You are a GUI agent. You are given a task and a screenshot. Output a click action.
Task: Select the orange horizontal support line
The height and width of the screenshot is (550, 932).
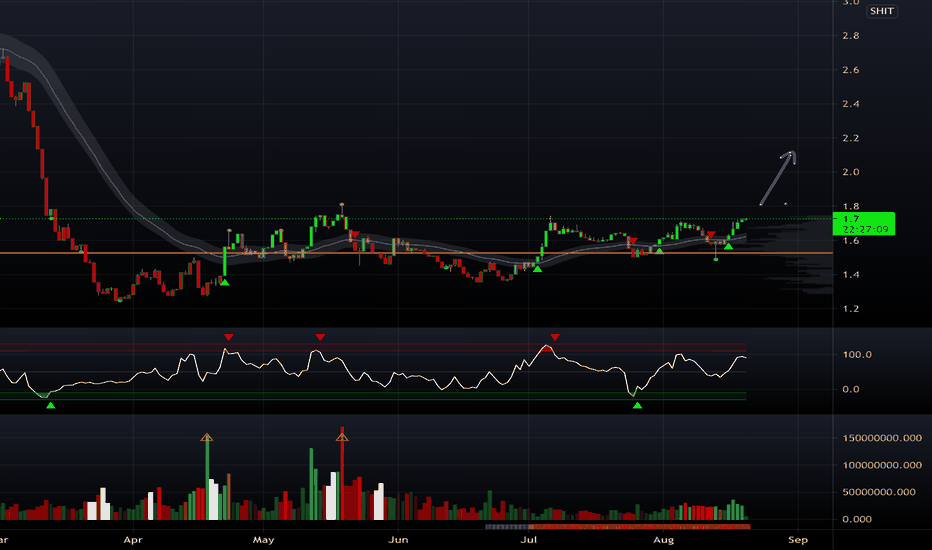click(416, 253)
